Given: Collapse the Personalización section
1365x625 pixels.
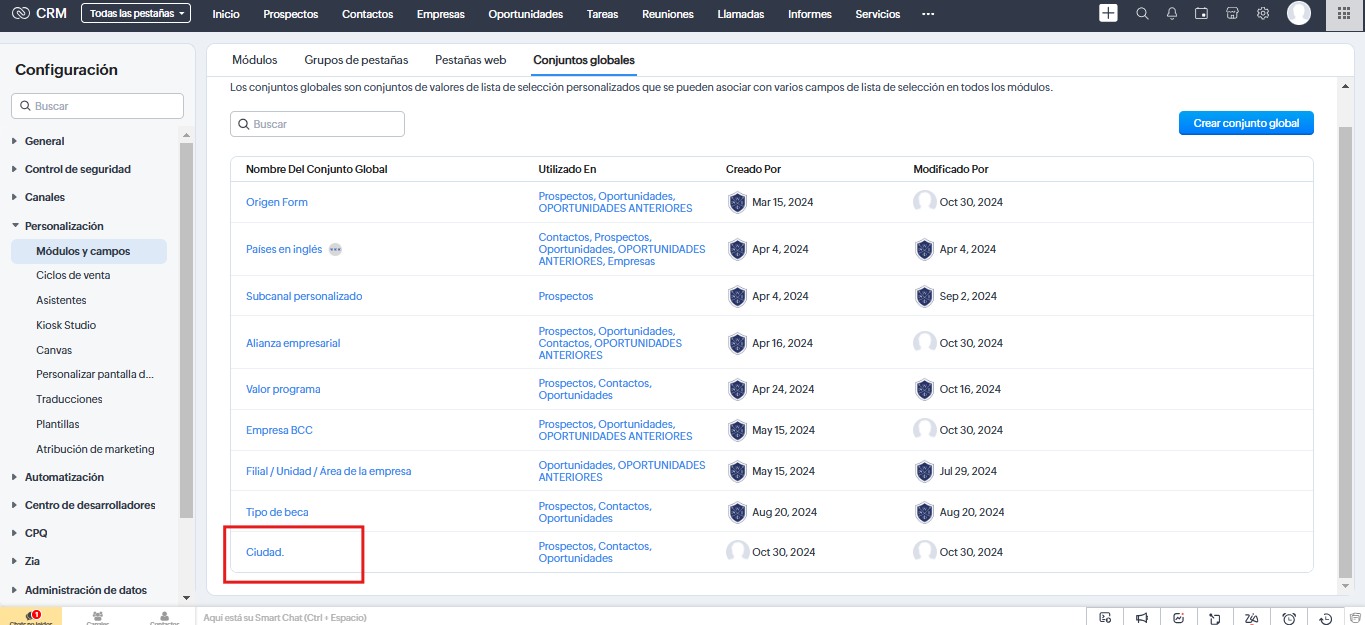Looking at the screenshot, I should [x=64, y=226].
